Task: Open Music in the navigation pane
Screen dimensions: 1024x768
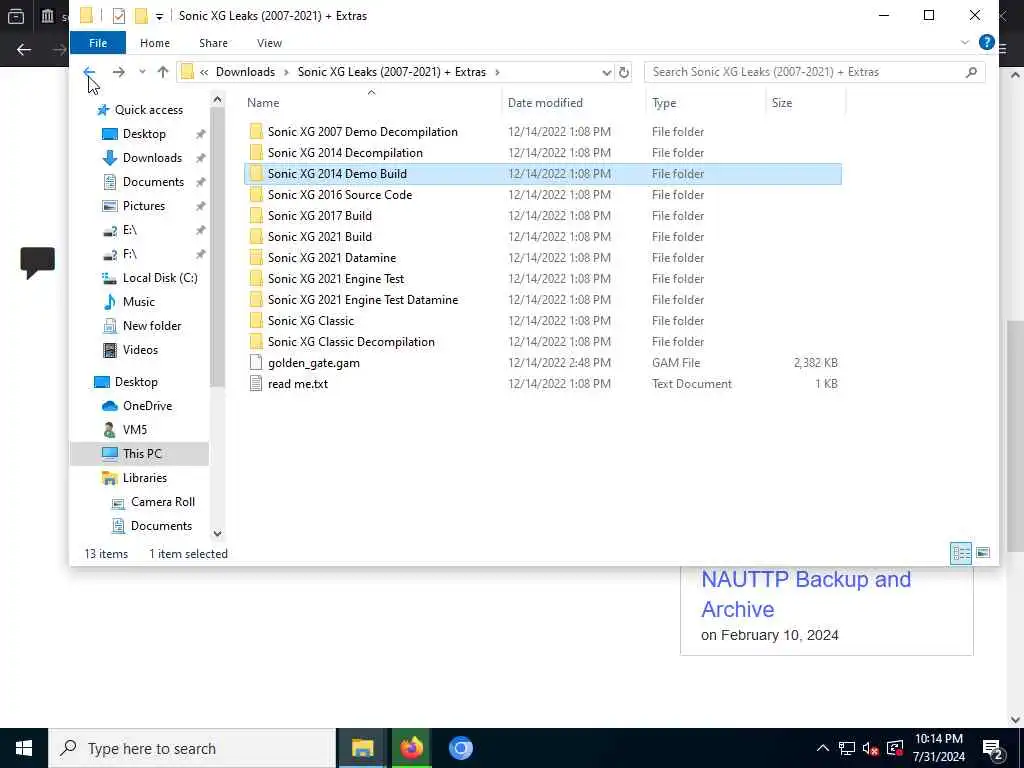Action: tap(138, 302)
